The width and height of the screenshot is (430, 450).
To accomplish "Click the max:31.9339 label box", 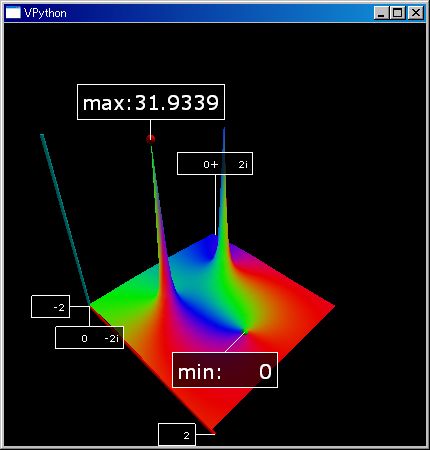I will (x=151, y=102).
